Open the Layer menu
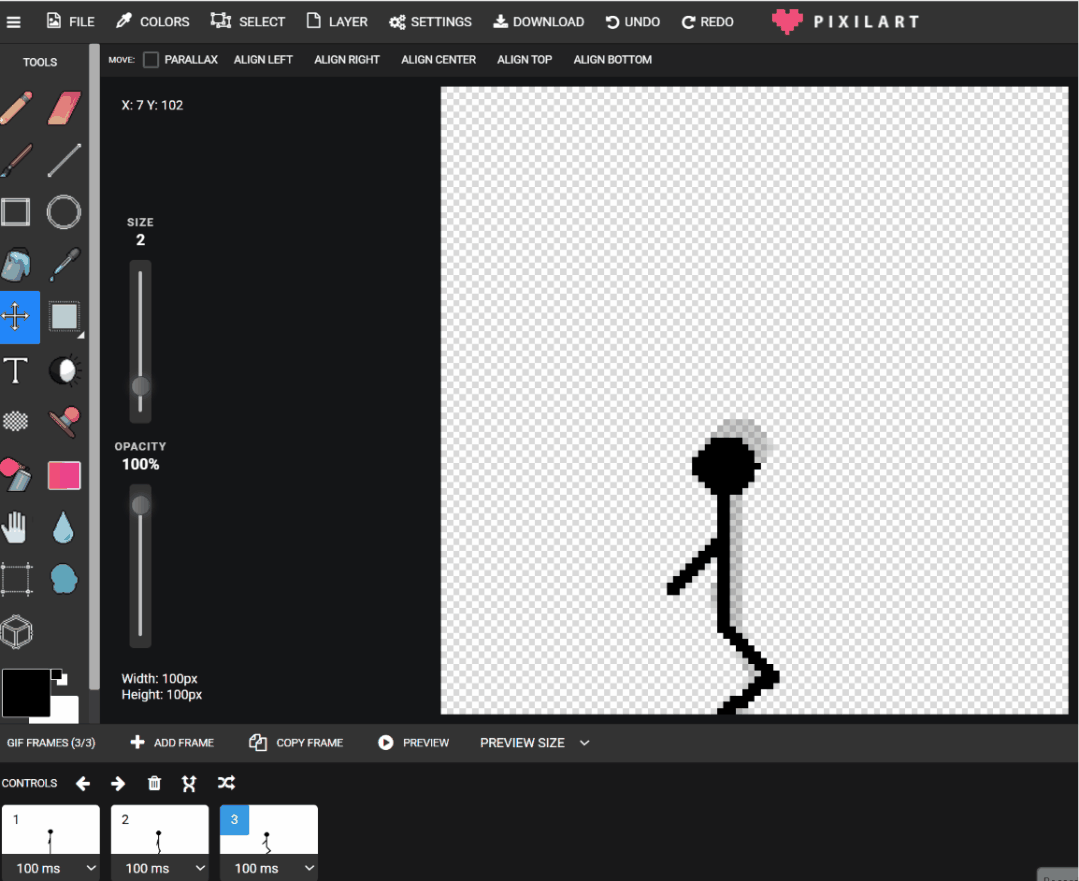The image size is (1079, 881). (x=336, y=21)
